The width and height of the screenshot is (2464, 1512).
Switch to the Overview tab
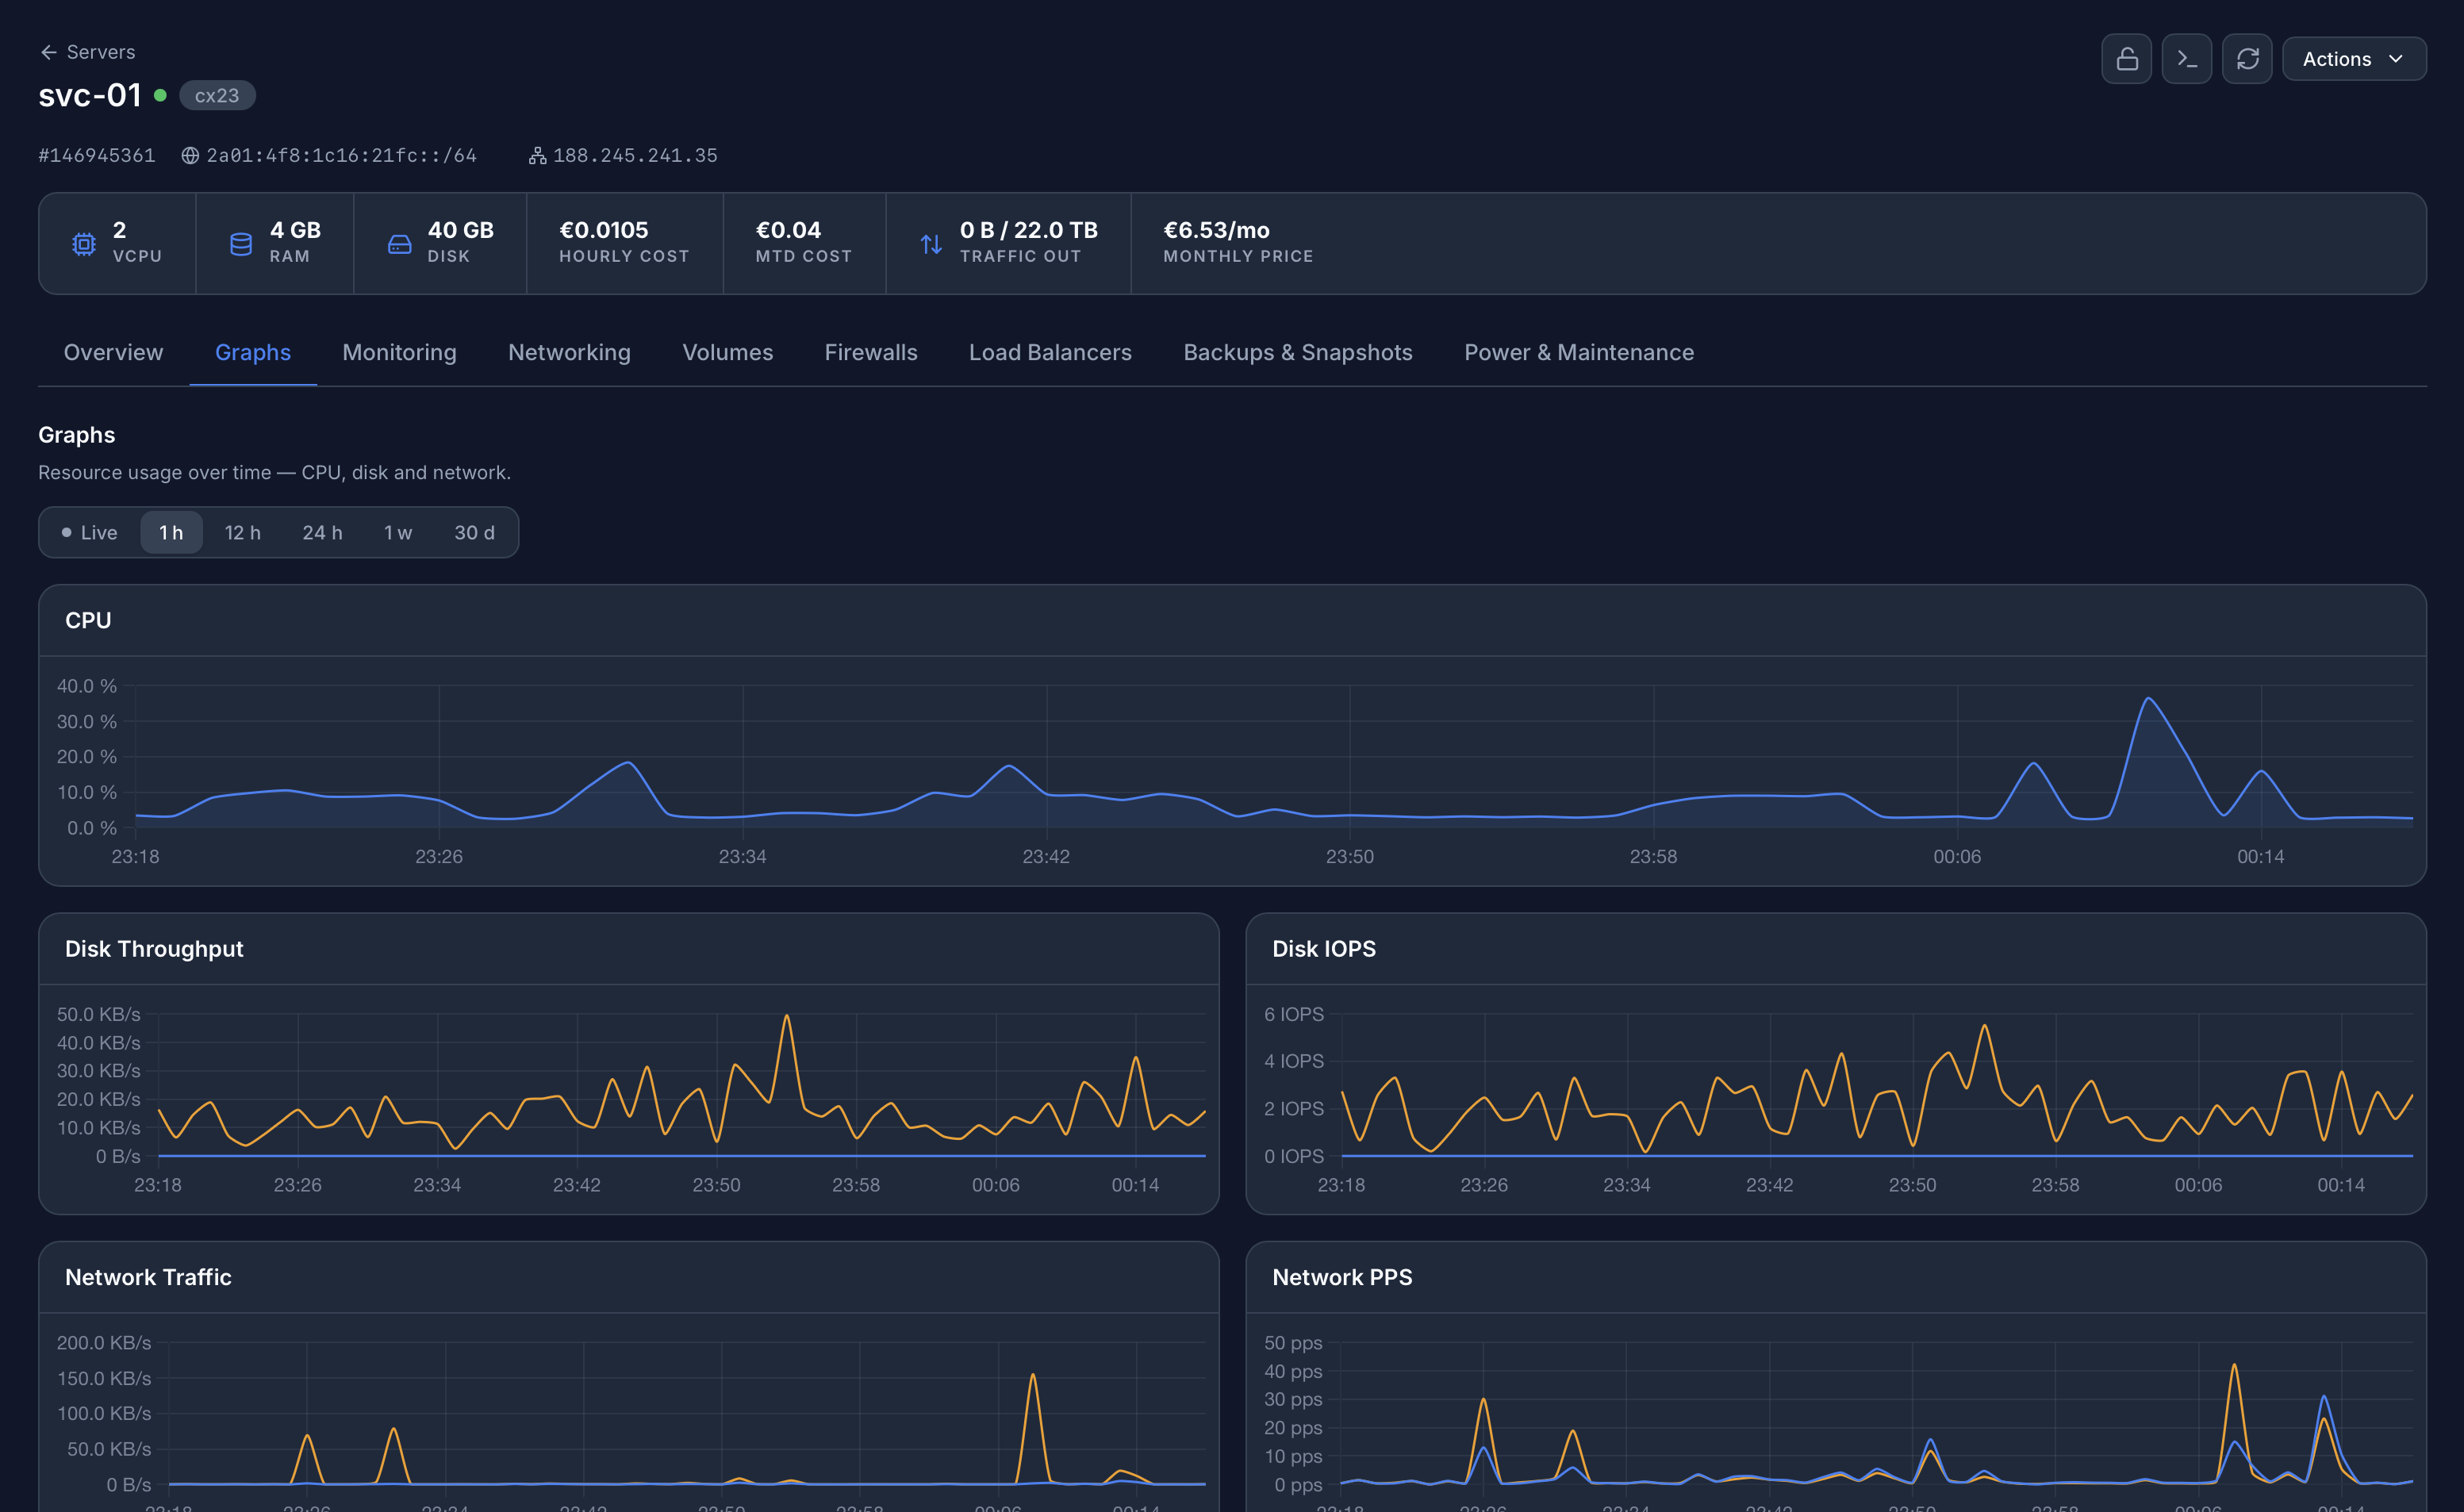pyautogui.click(x=113, y=352)
